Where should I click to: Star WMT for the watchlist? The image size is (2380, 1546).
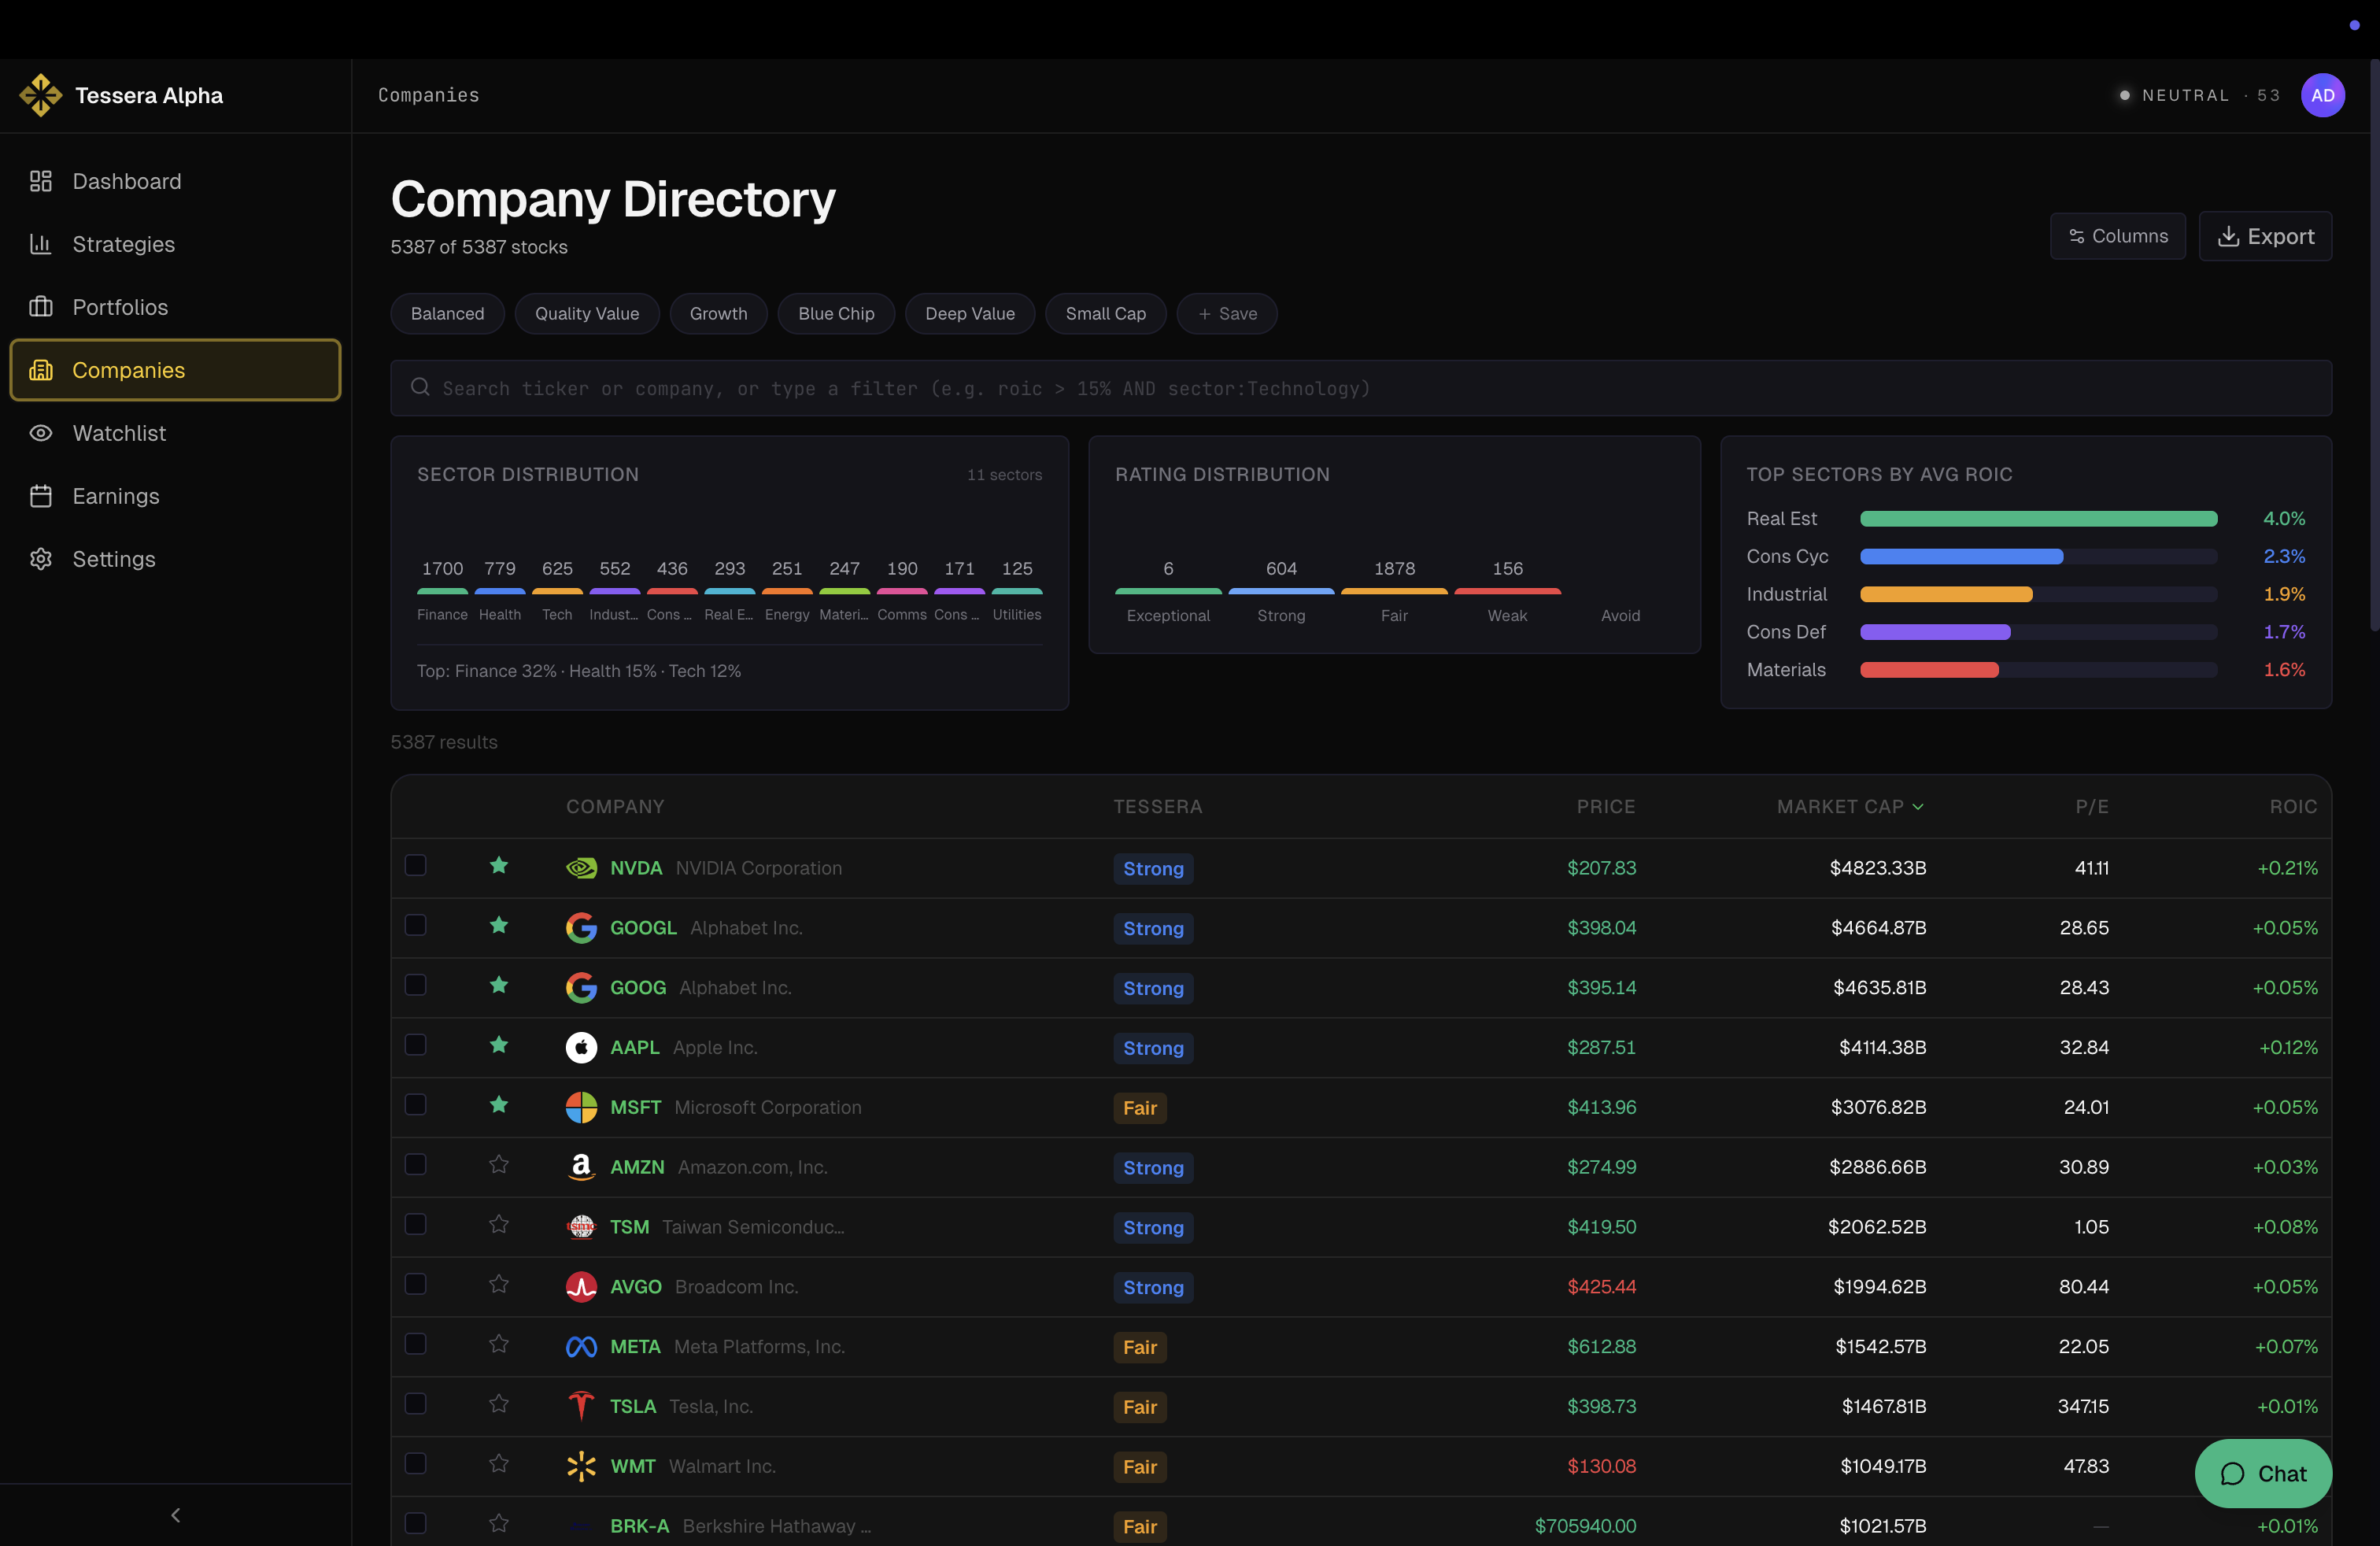click(x=499, y=1464)
